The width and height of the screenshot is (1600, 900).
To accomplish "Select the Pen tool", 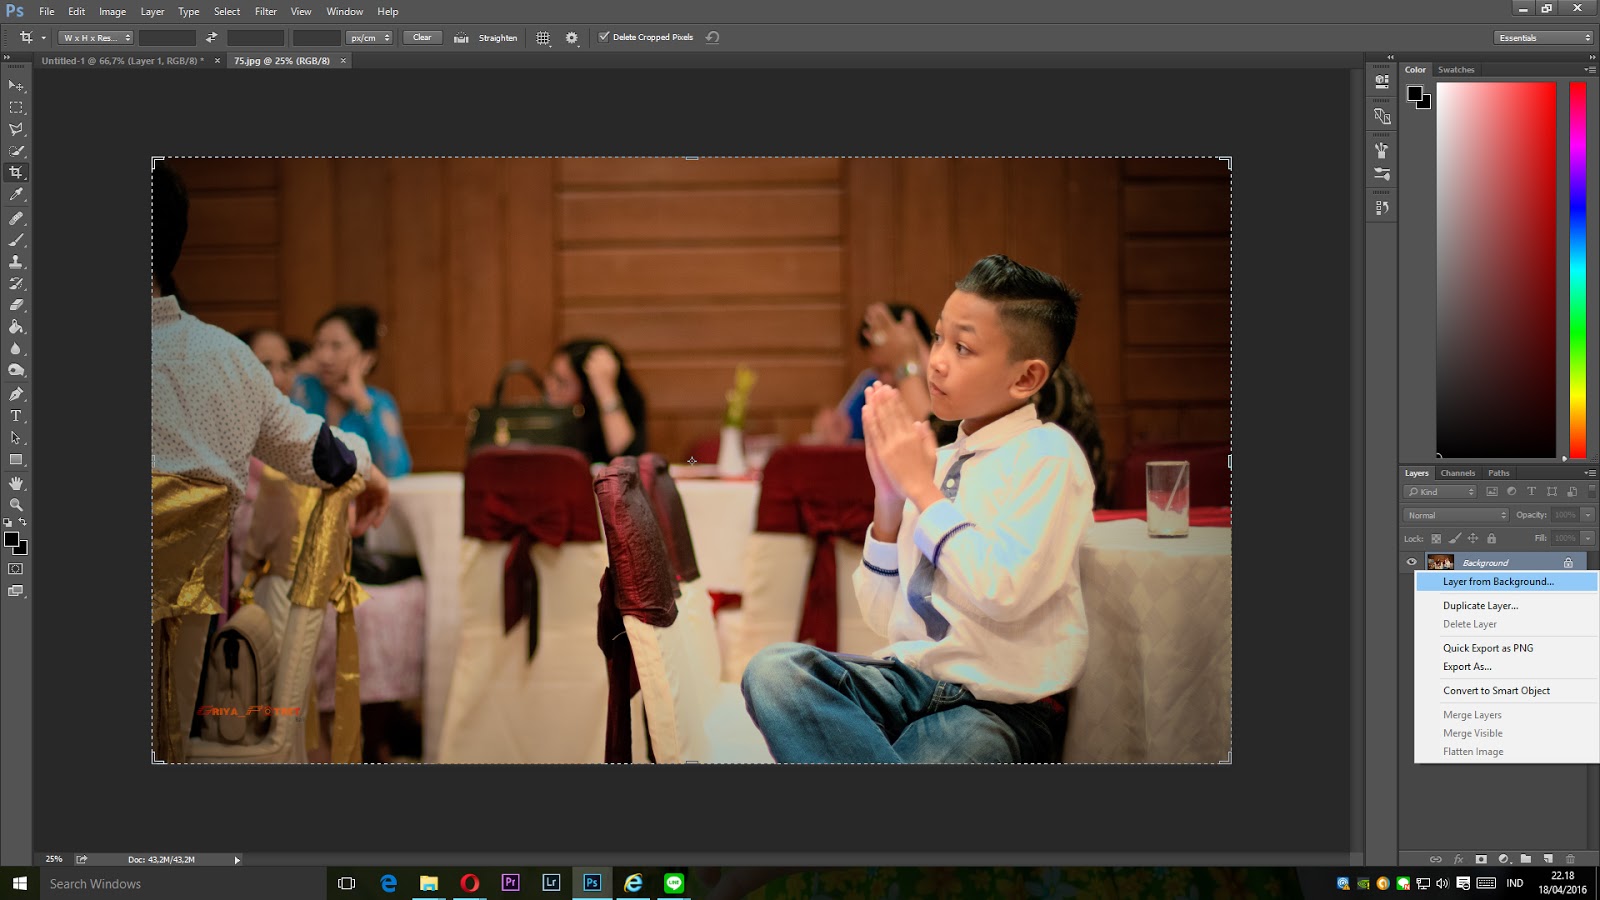I will tap(16, 394).
